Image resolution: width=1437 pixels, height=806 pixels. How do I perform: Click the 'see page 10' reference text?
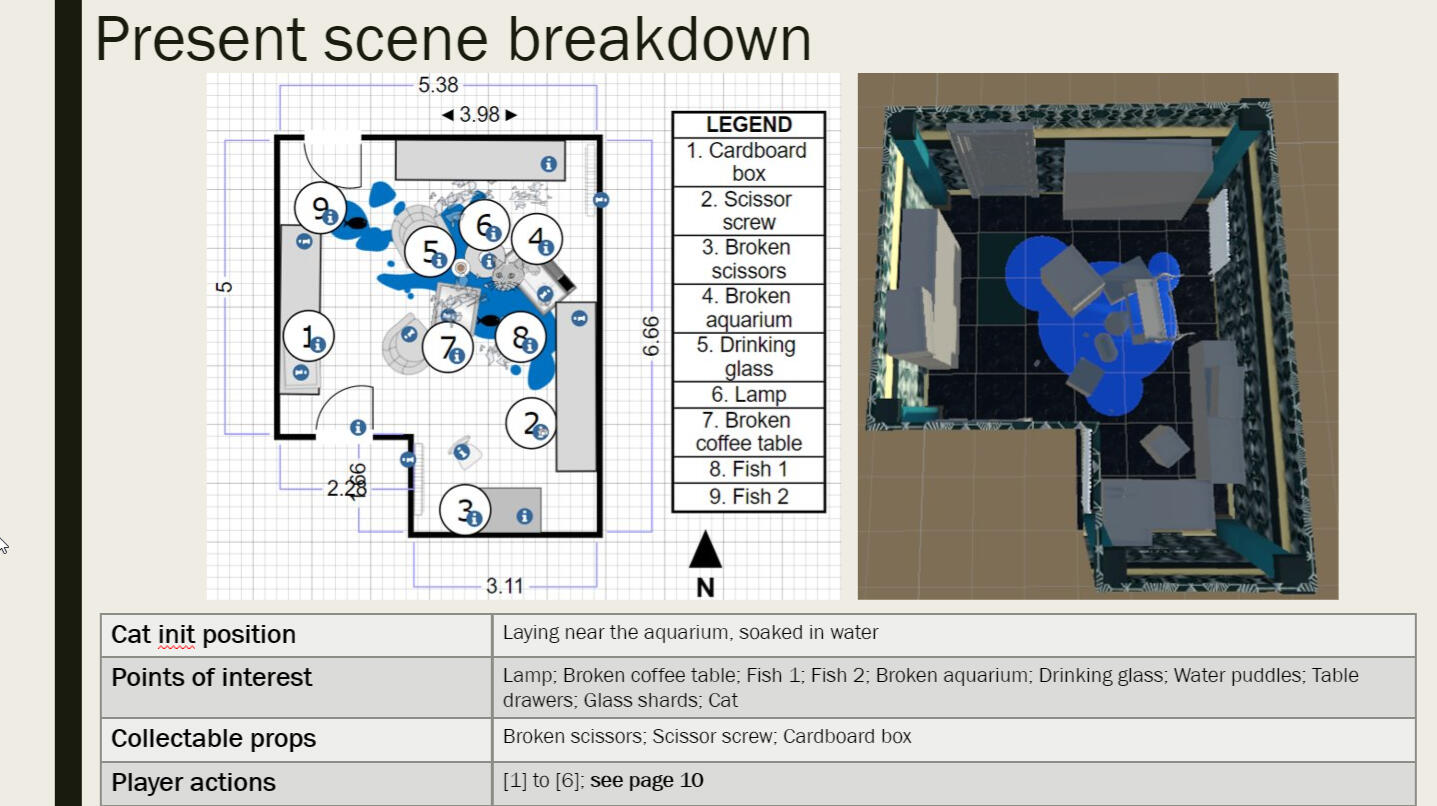tap(646, 781)
